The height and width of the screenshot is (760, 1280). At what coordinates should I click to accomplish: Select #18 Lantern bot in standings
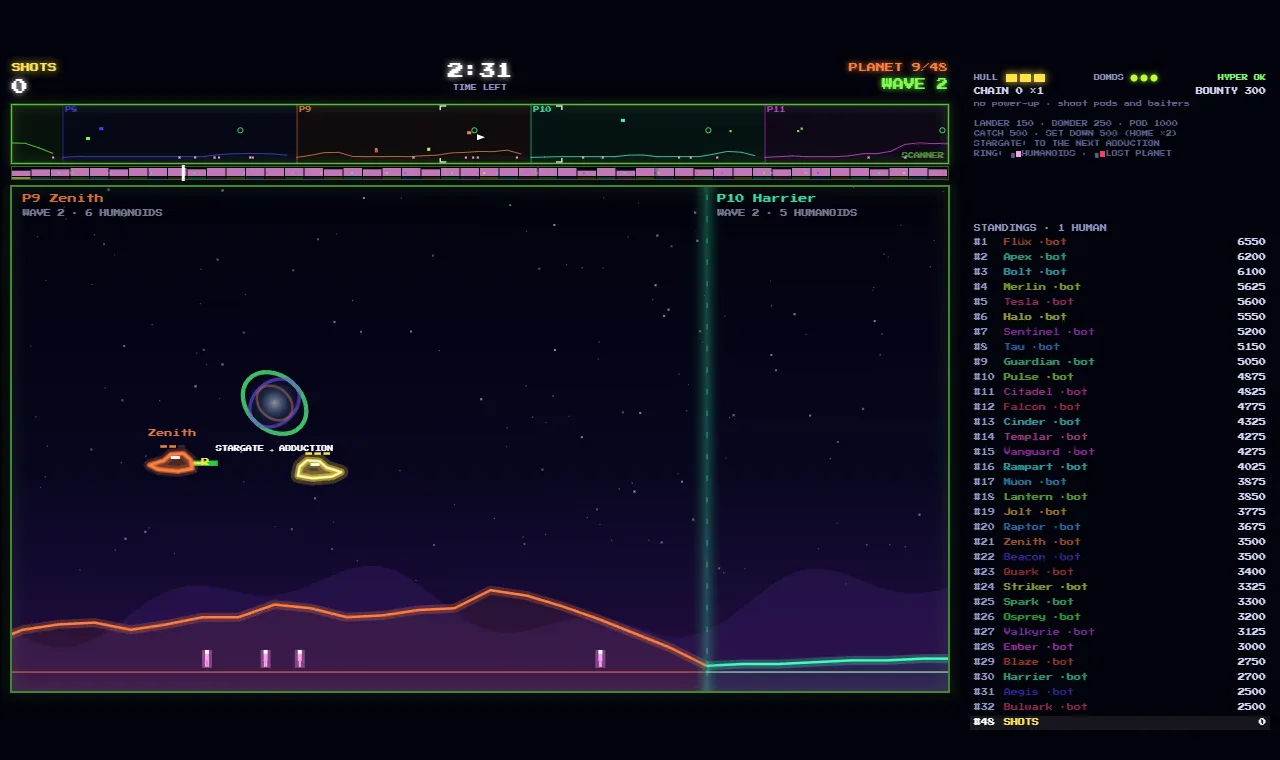pyautogui.click(x=1119, y=497)
